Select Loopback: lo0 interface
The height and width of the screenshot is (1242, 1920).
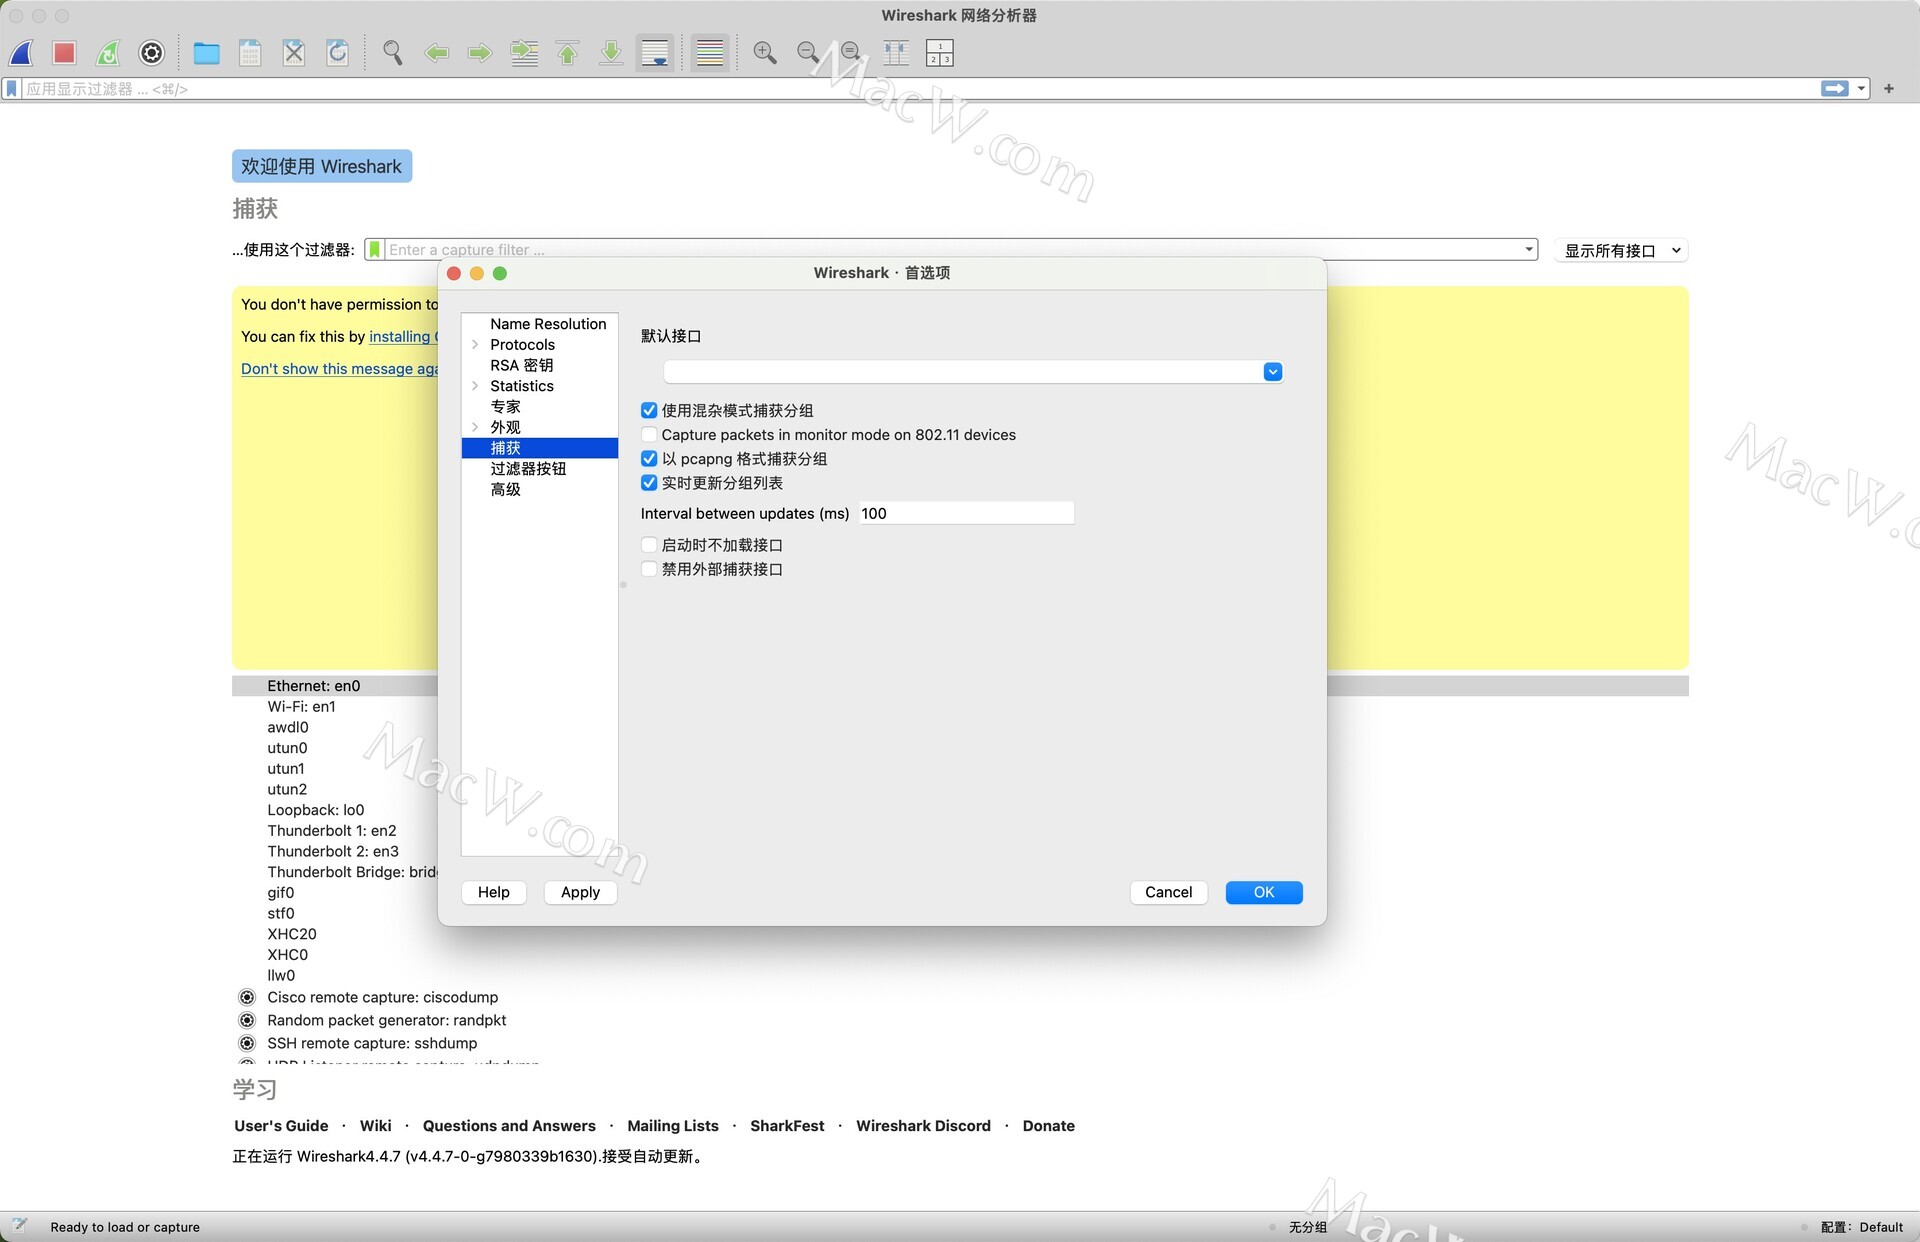(x=315, y=810)
